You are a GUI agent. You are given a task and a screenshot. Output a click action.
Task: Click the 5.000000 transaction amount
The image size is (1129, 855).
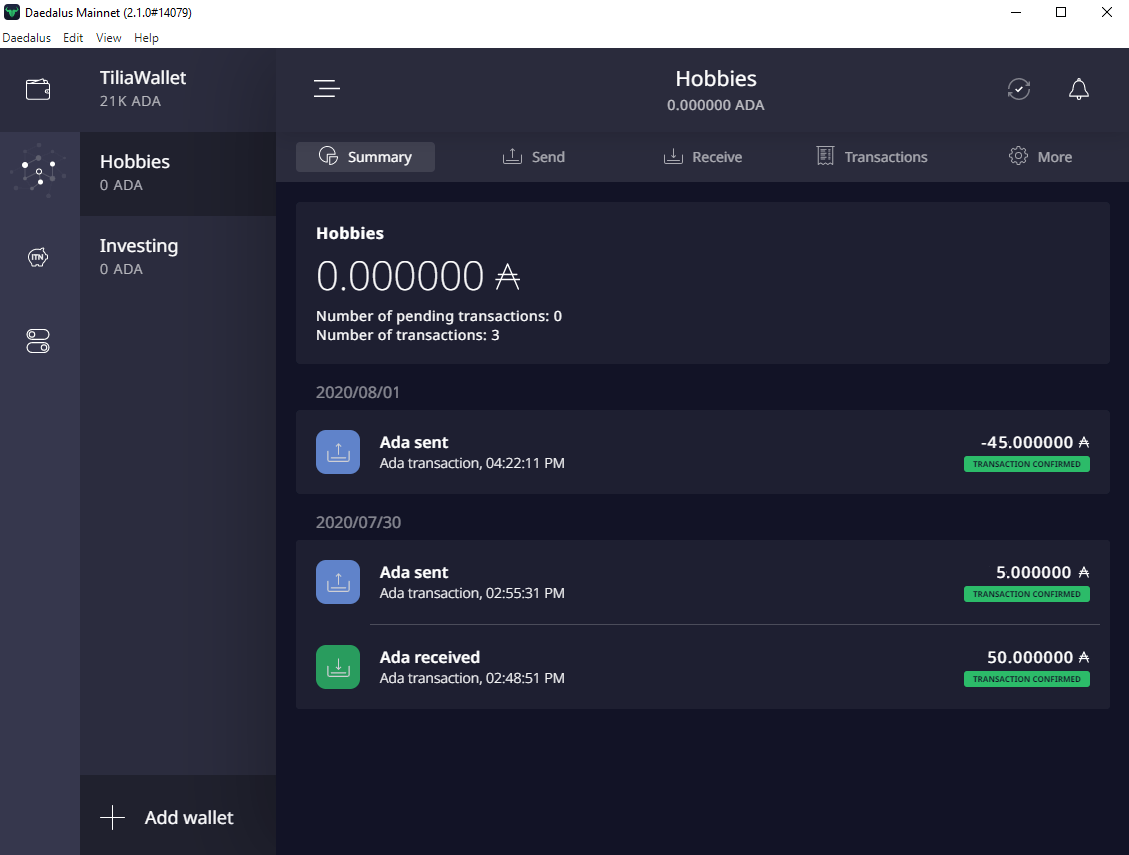click(x=1043, y=573)
